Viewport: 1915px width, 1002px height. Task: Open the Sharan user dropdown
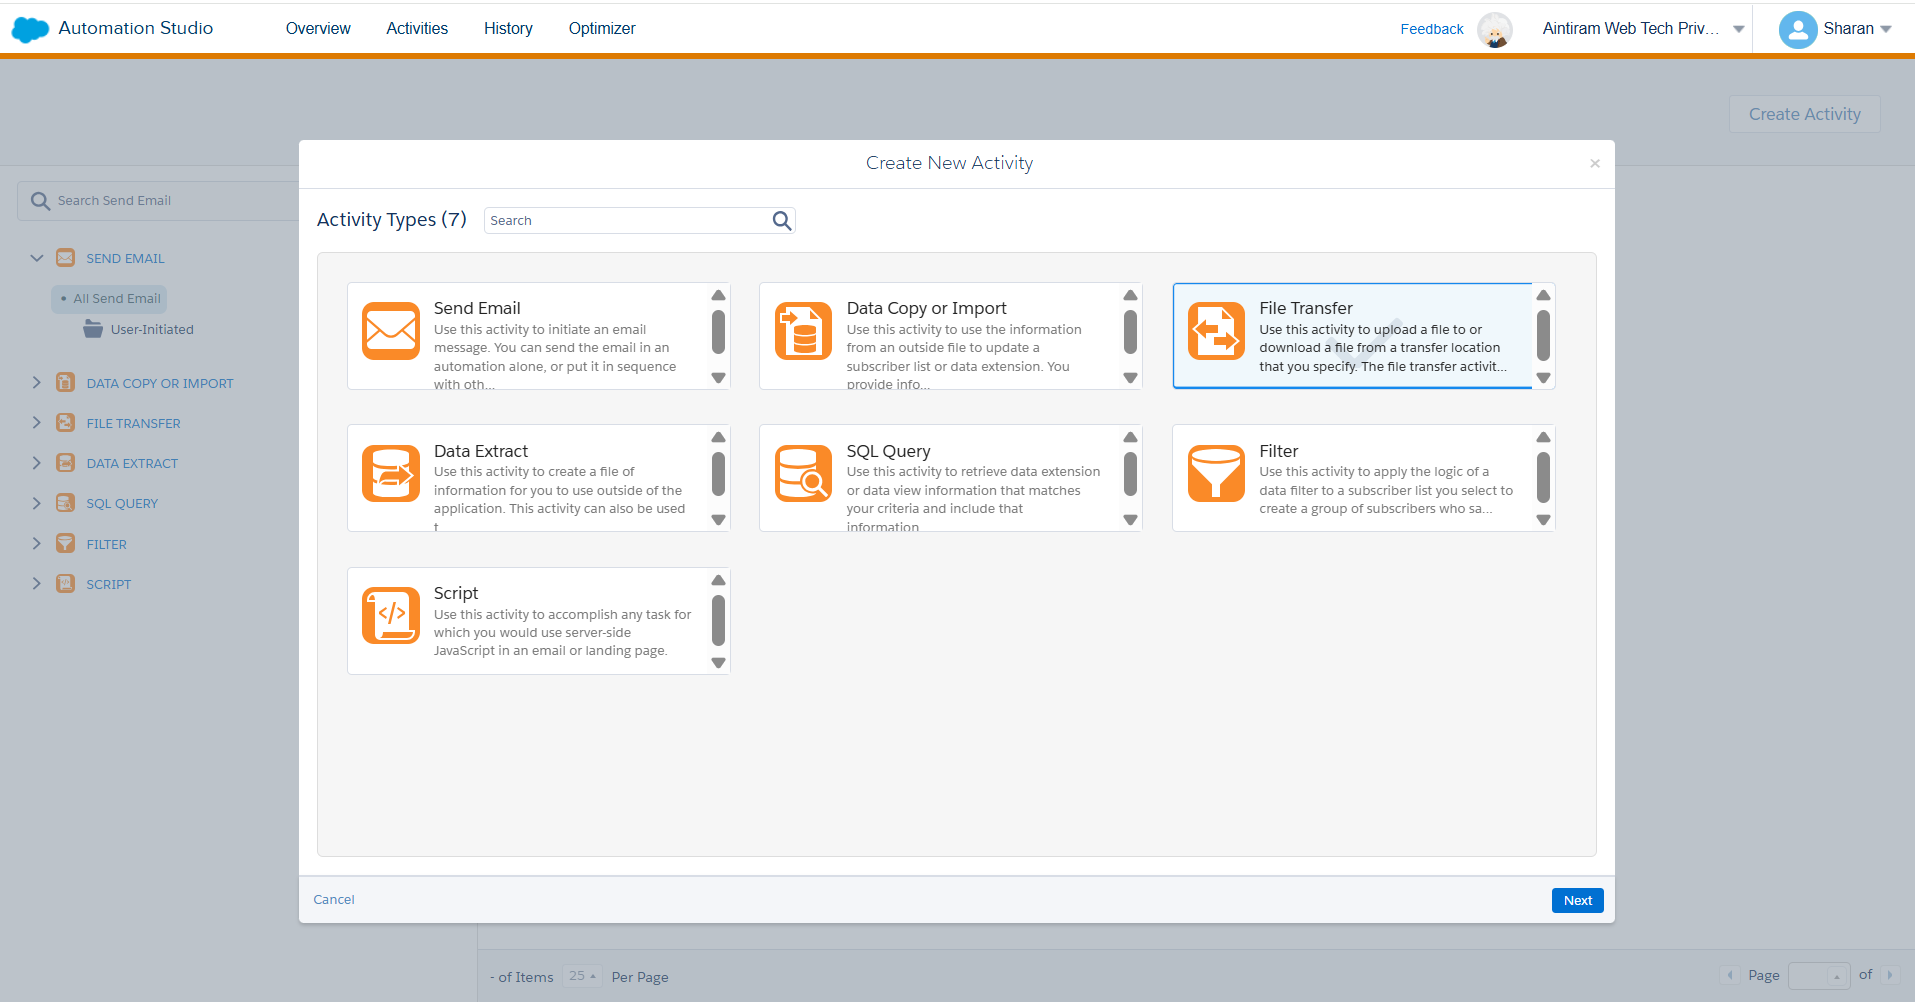(1835, 29)
